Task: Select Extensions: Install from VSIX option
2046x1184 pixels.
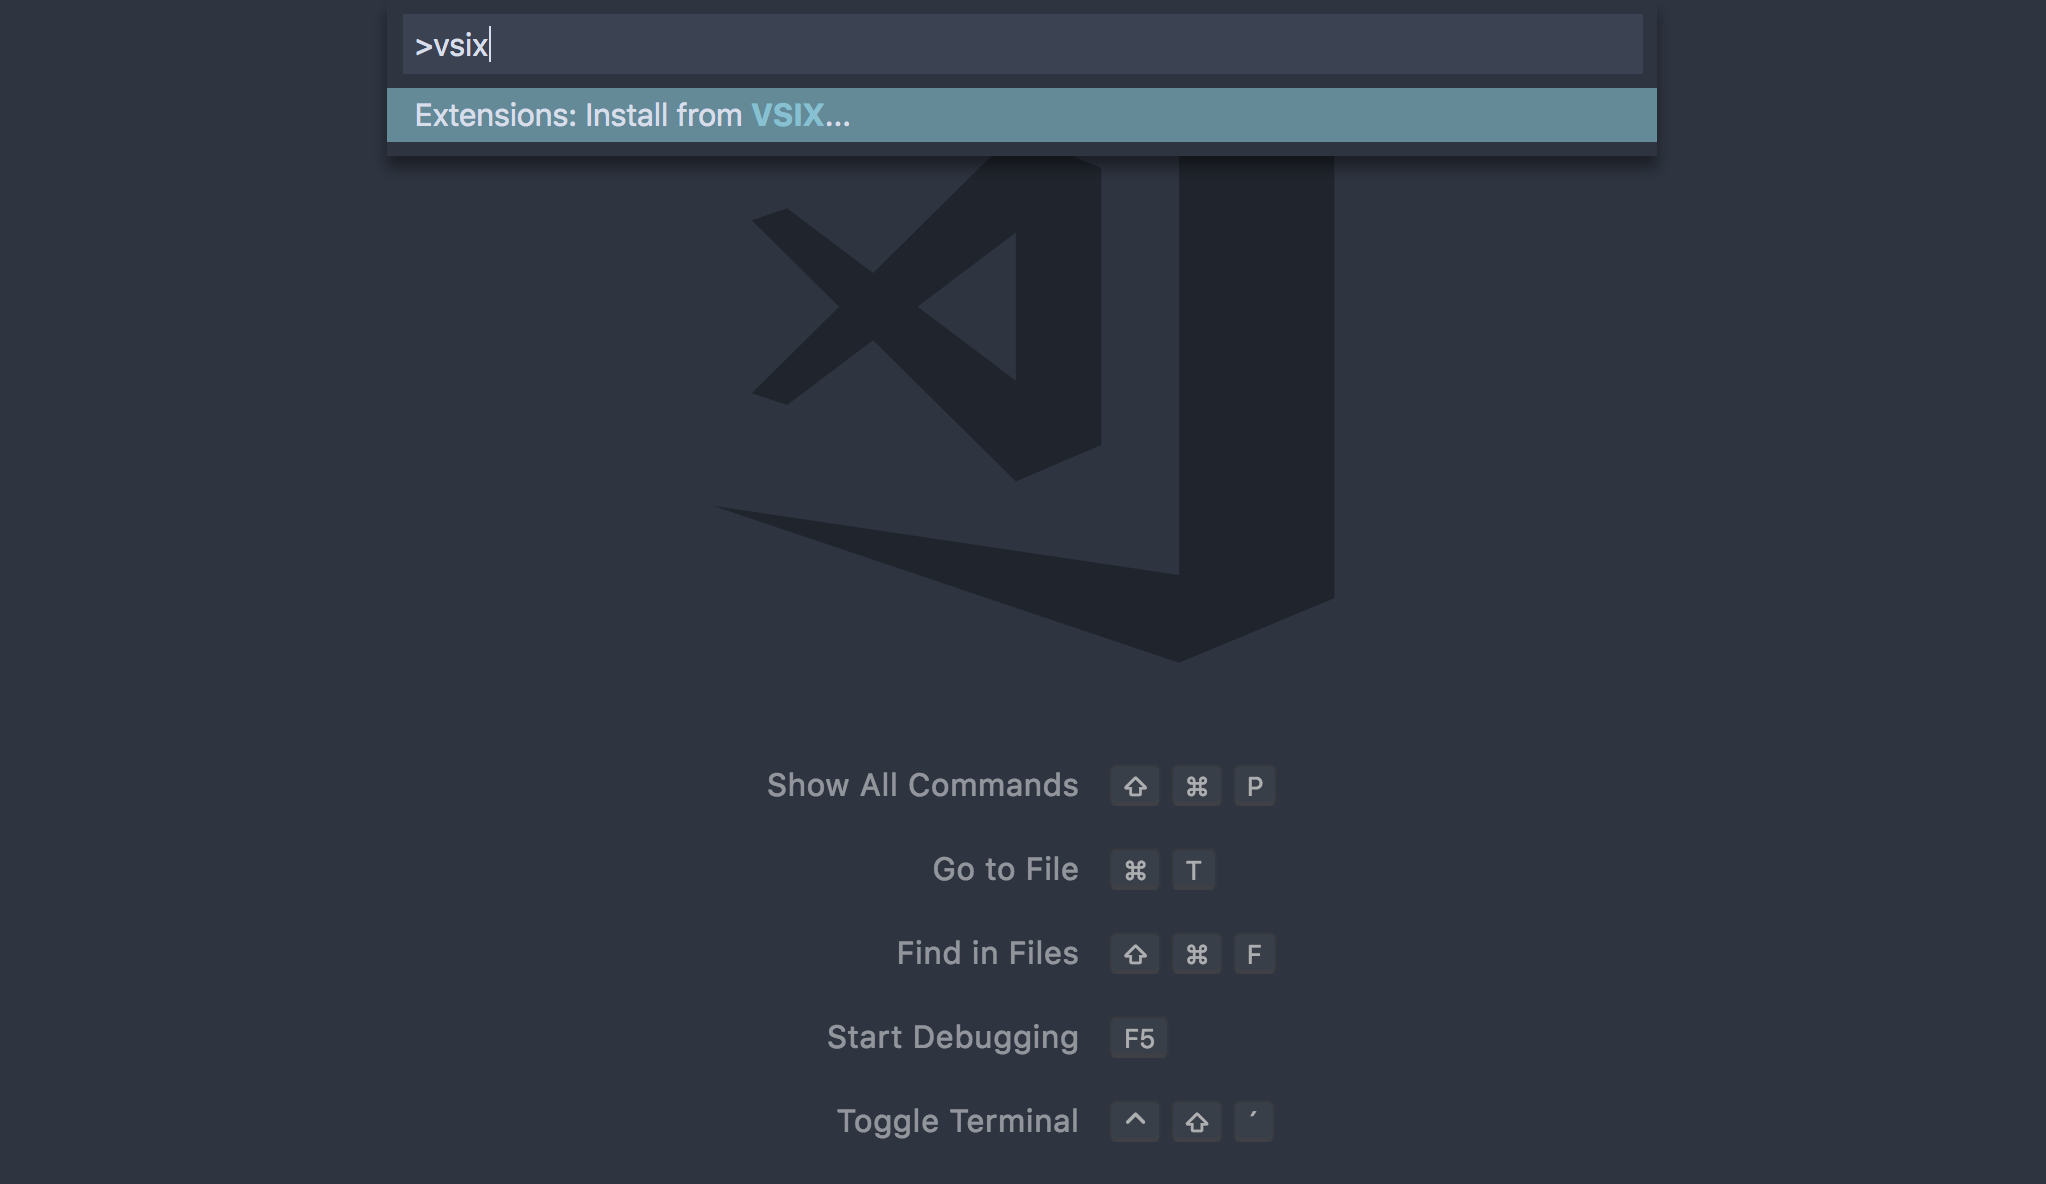Action: tap(1022, 114)
